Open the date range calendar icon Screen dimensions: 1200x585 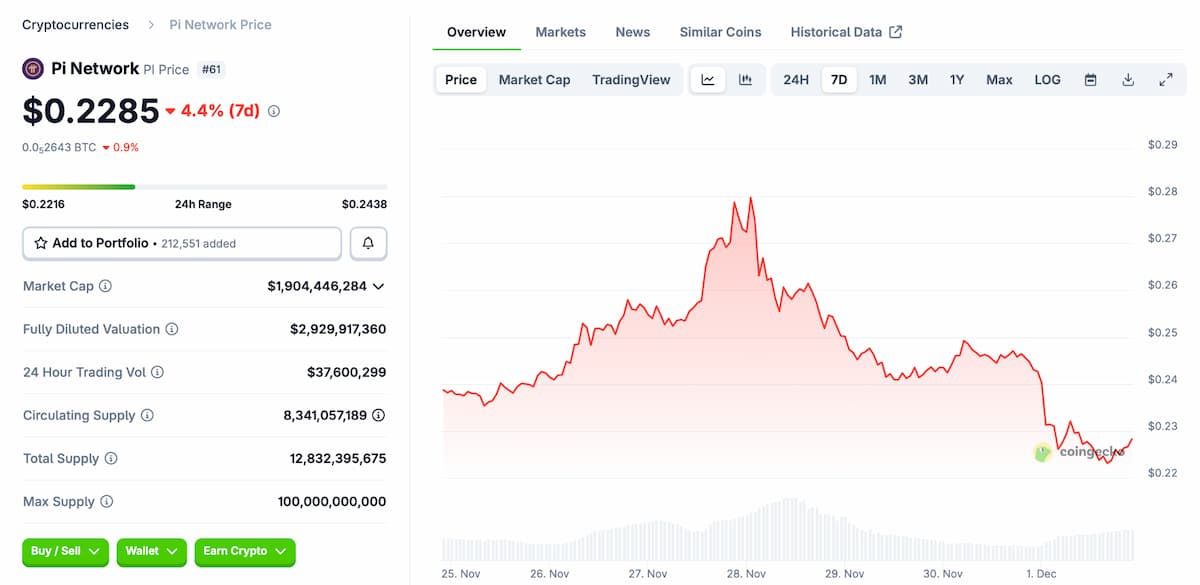pyautogui.click(x=1090, y=79)
